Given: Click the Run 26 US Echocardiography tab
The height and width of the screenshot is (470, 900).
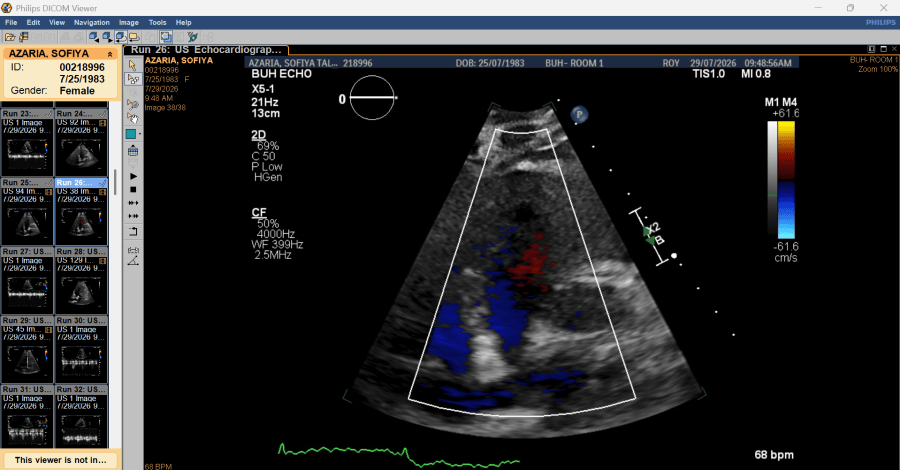Looking at the screenshot, I should (x=206, y=50).
